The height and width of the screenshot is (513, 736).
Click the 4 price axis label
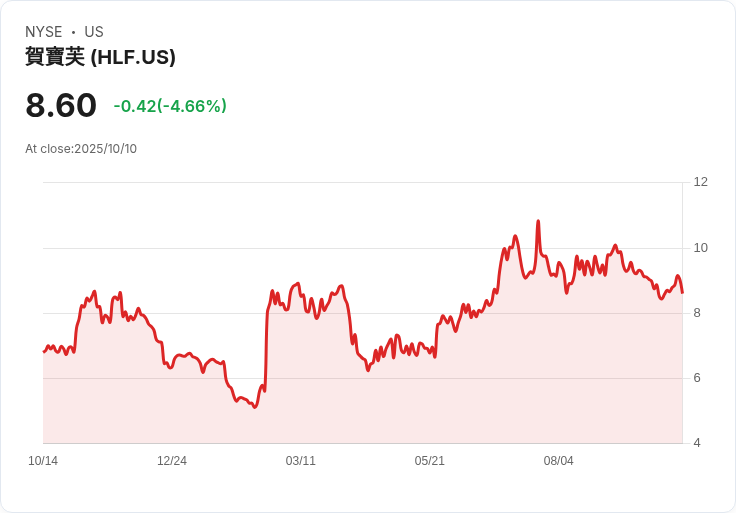(697, 443)
